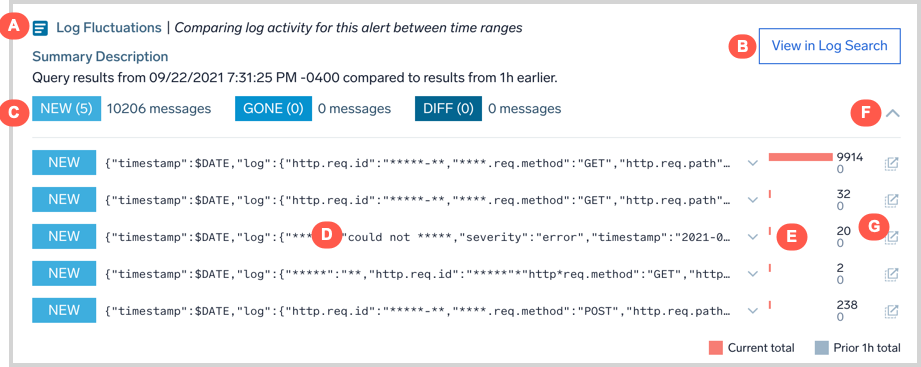Screen dimensions: 921x367
Task: Open the 238 count row external link icon
Action: click(892, 310)
